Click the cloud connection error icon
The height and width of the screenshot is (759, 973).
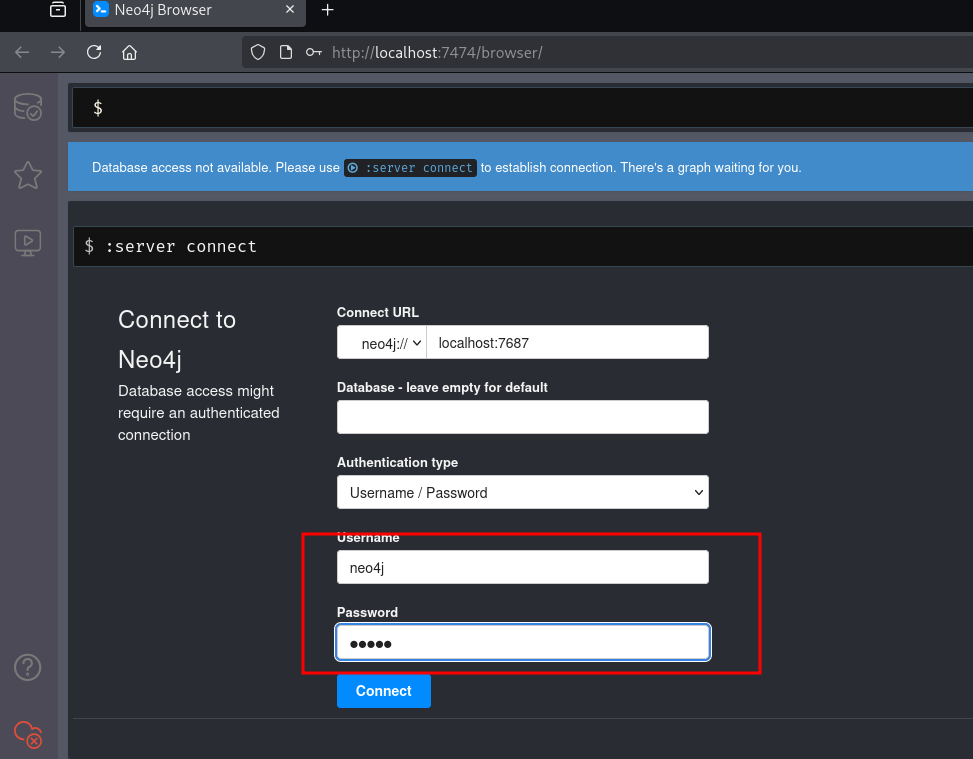pos(28,734)
